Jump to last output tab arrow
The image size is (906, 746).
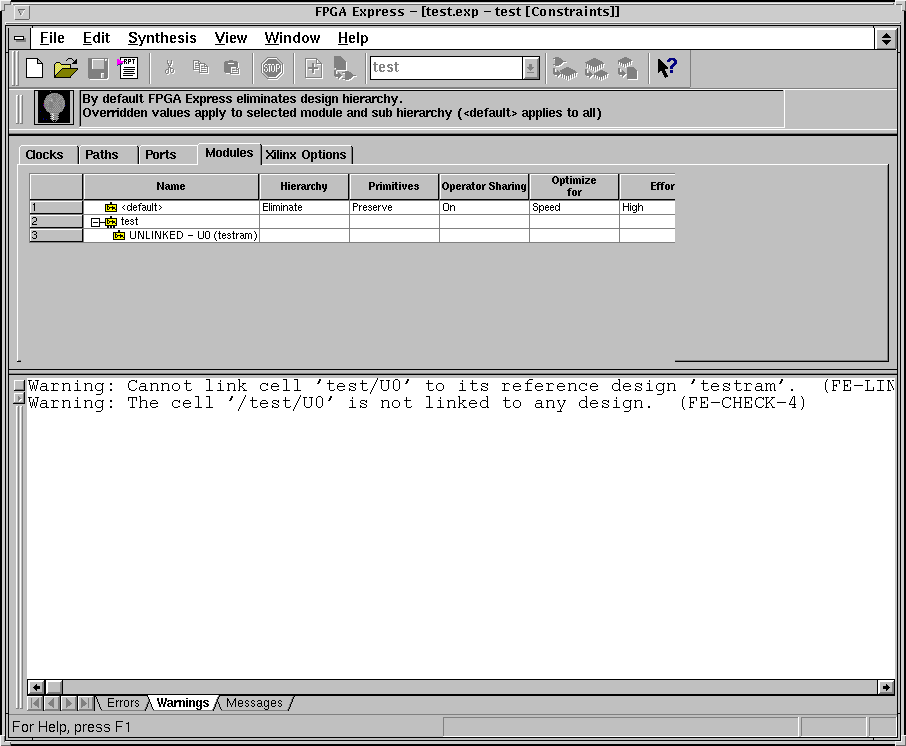click(x=86, y=703)
